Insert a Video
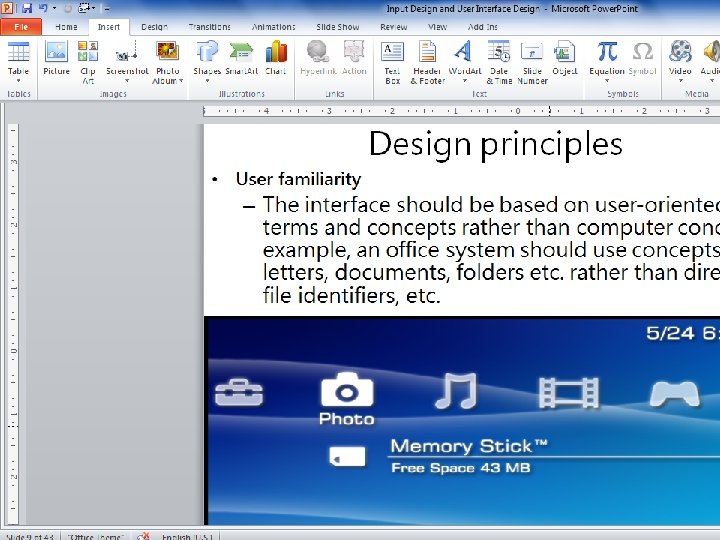Screen dimensions: 720x540 (x=680, y=57)
